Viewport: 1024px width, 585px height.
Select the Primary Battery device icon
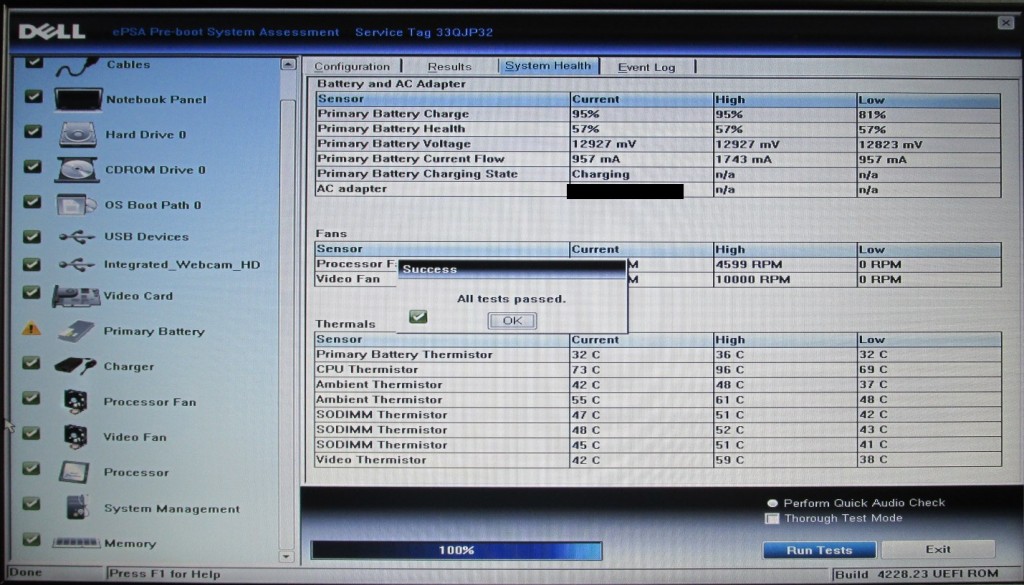76,331
